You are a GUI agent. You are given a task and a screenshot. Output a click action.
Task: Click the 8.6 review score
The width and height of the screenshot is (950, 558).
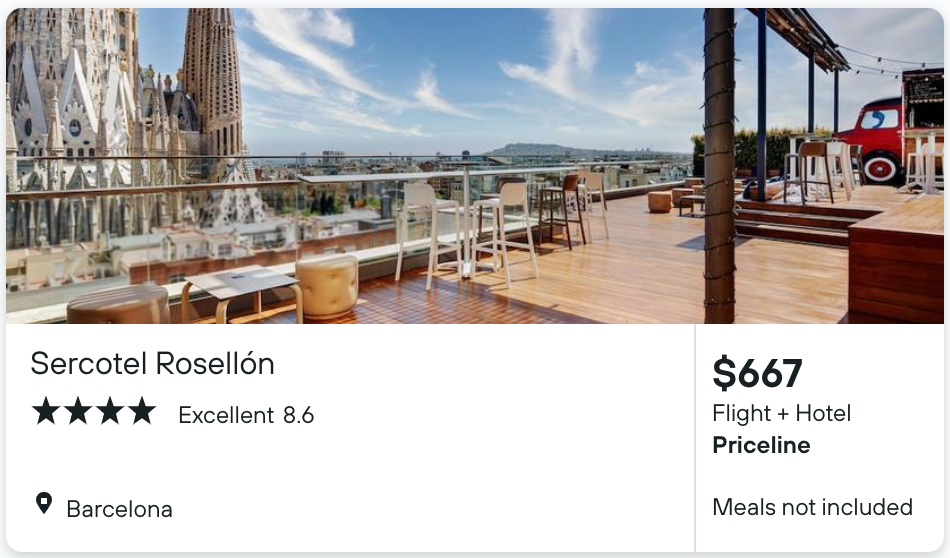[x=299, y=416]
